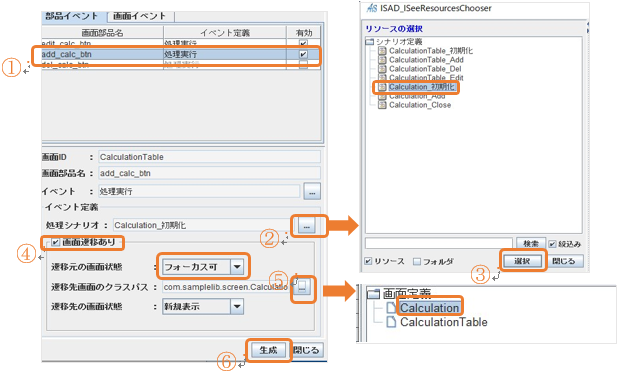617x371 pixels.
Task: Switch to the 画面イベント tab
Action: pos(140,16)
